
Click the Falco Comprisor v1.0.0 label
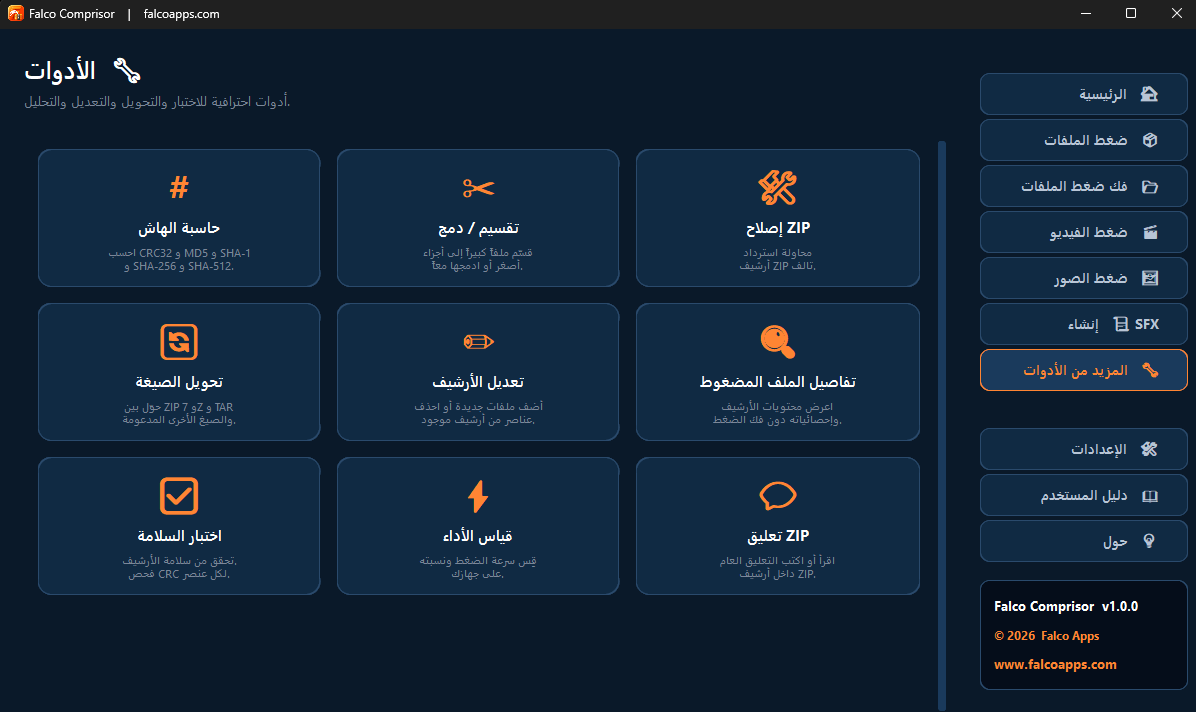coord(1066,606)
